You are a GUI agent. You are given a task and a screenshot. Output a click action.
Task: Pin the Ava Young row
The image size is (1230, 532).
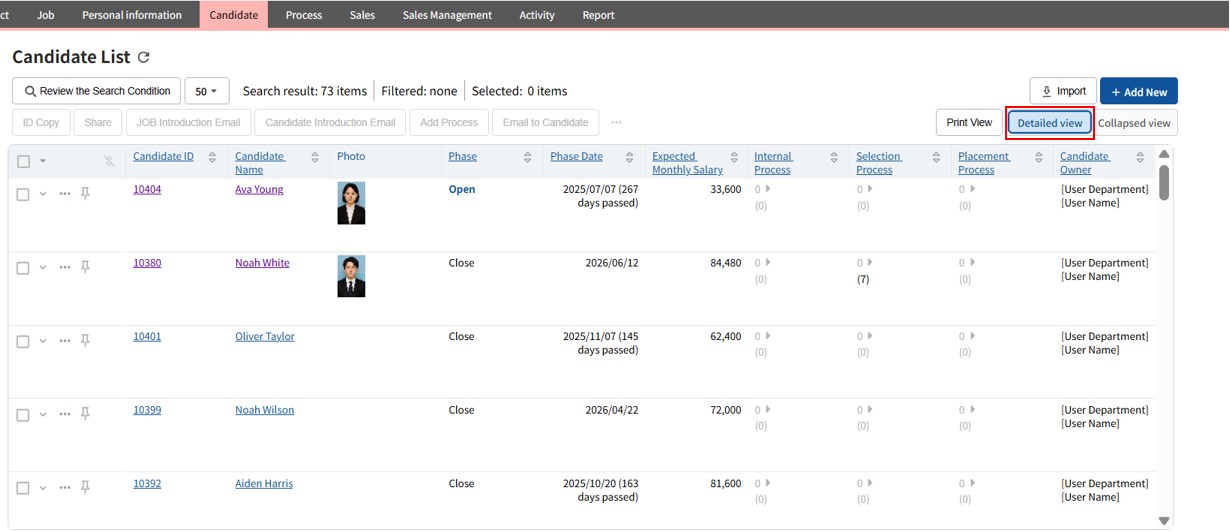click(x=85, y=194)
